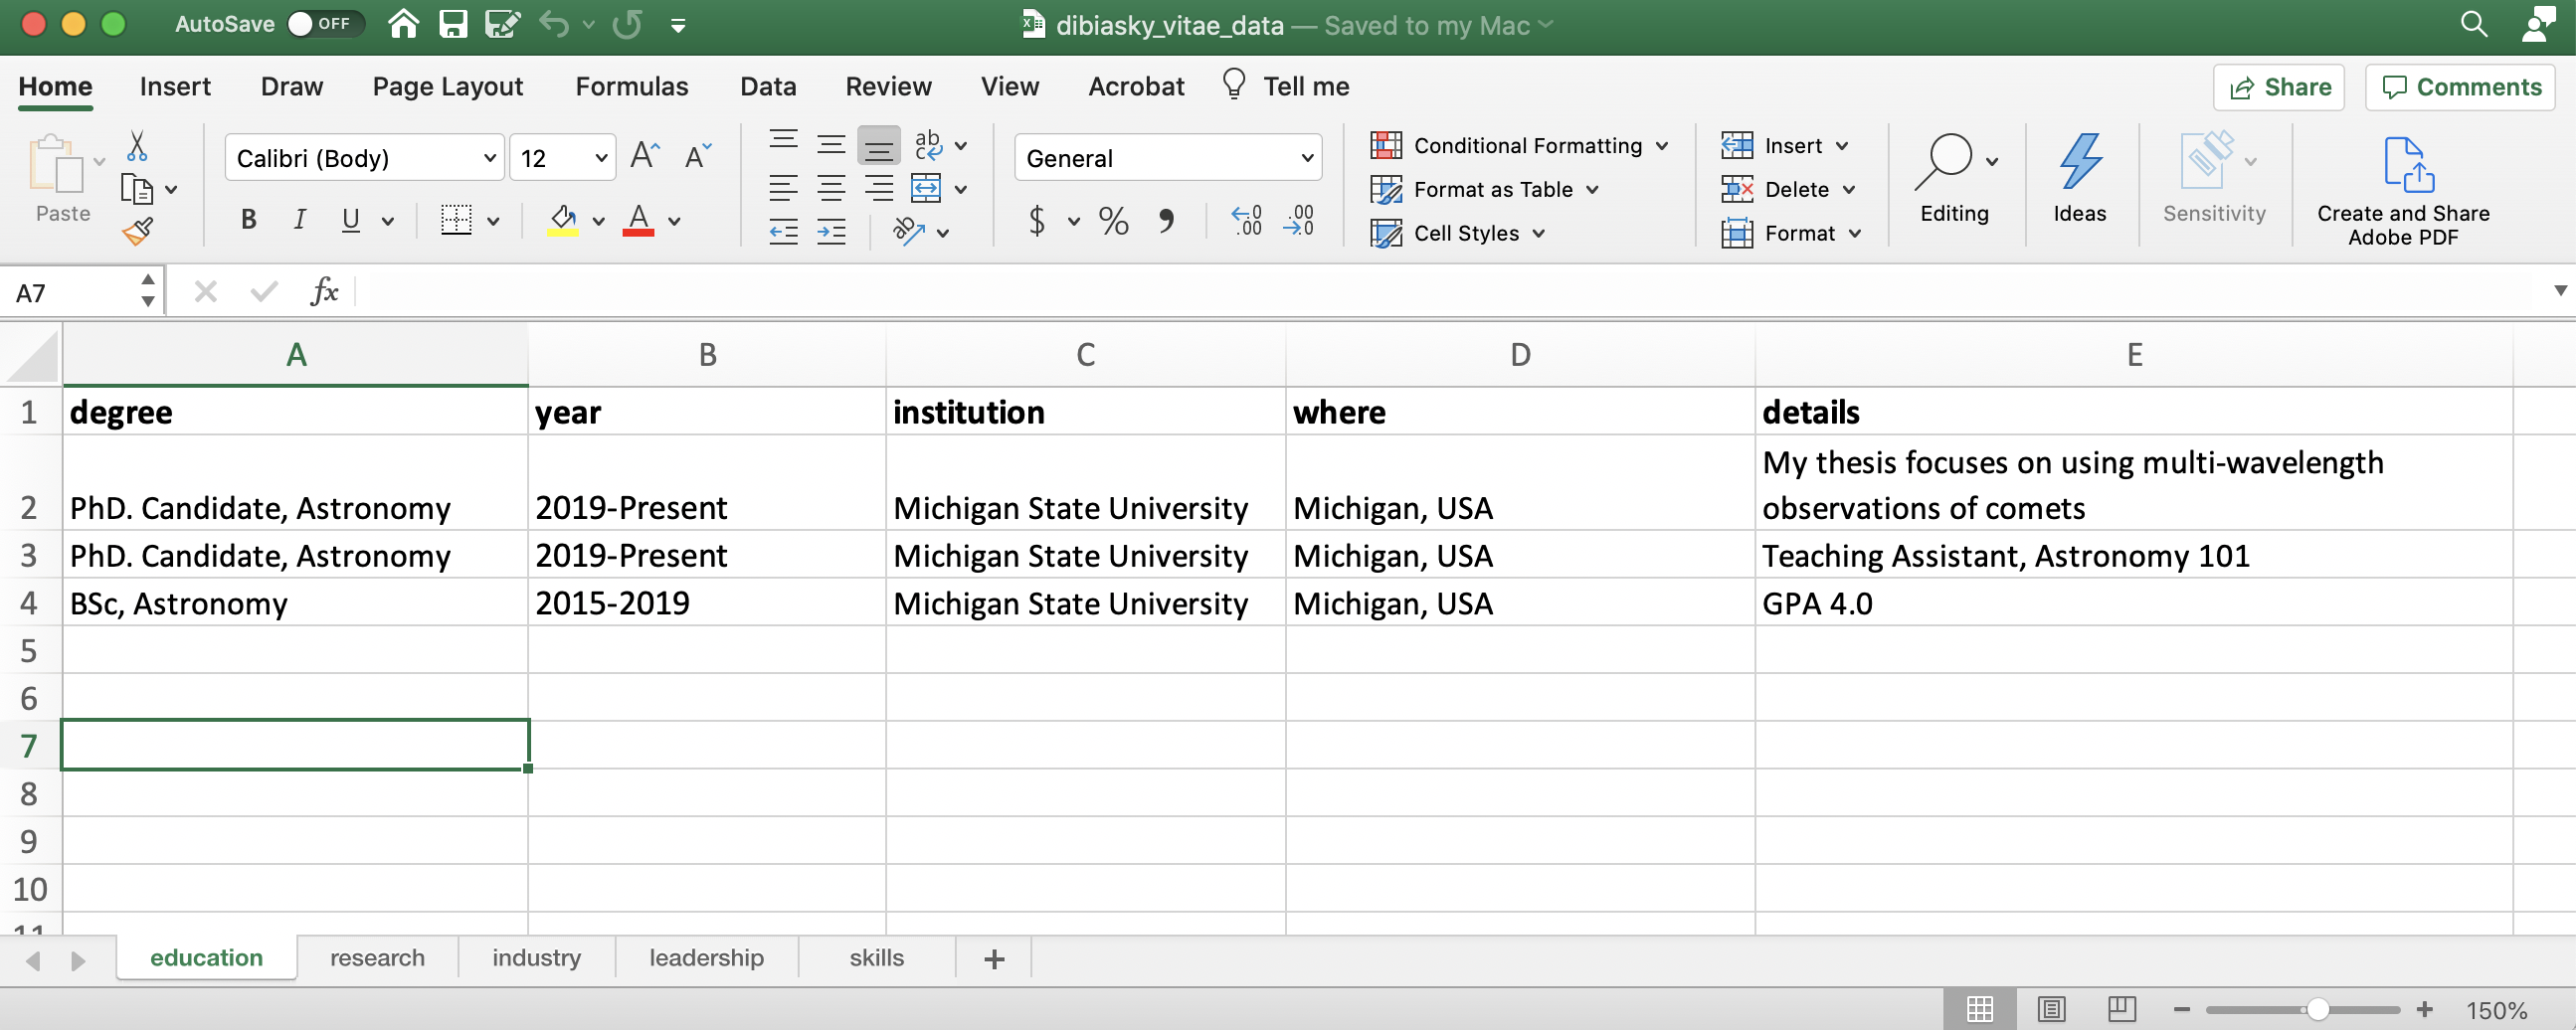2576x1030 pixels.
Task: Click the zoom slider handle
Action: [x=2317, y=1010]
